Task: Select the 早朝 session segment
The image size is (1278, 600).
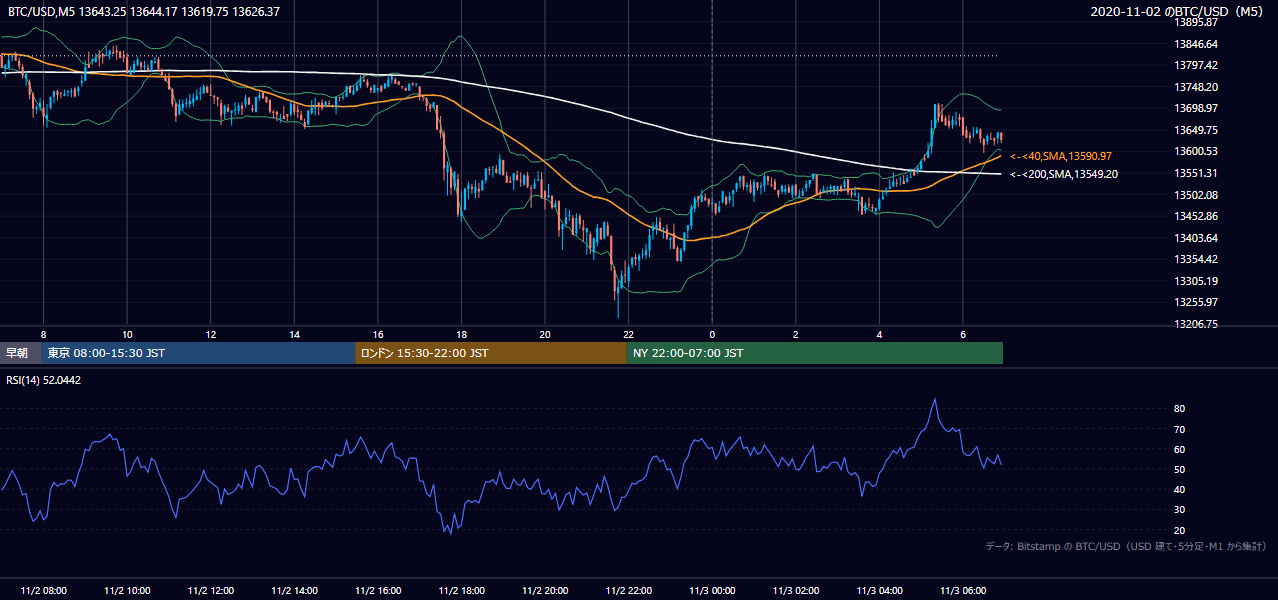Action: [21, 353]
